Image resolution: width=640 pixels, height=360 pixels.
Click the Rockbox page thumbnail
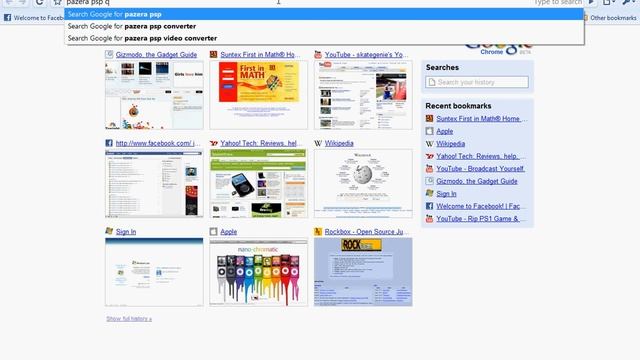click(363, 272)
